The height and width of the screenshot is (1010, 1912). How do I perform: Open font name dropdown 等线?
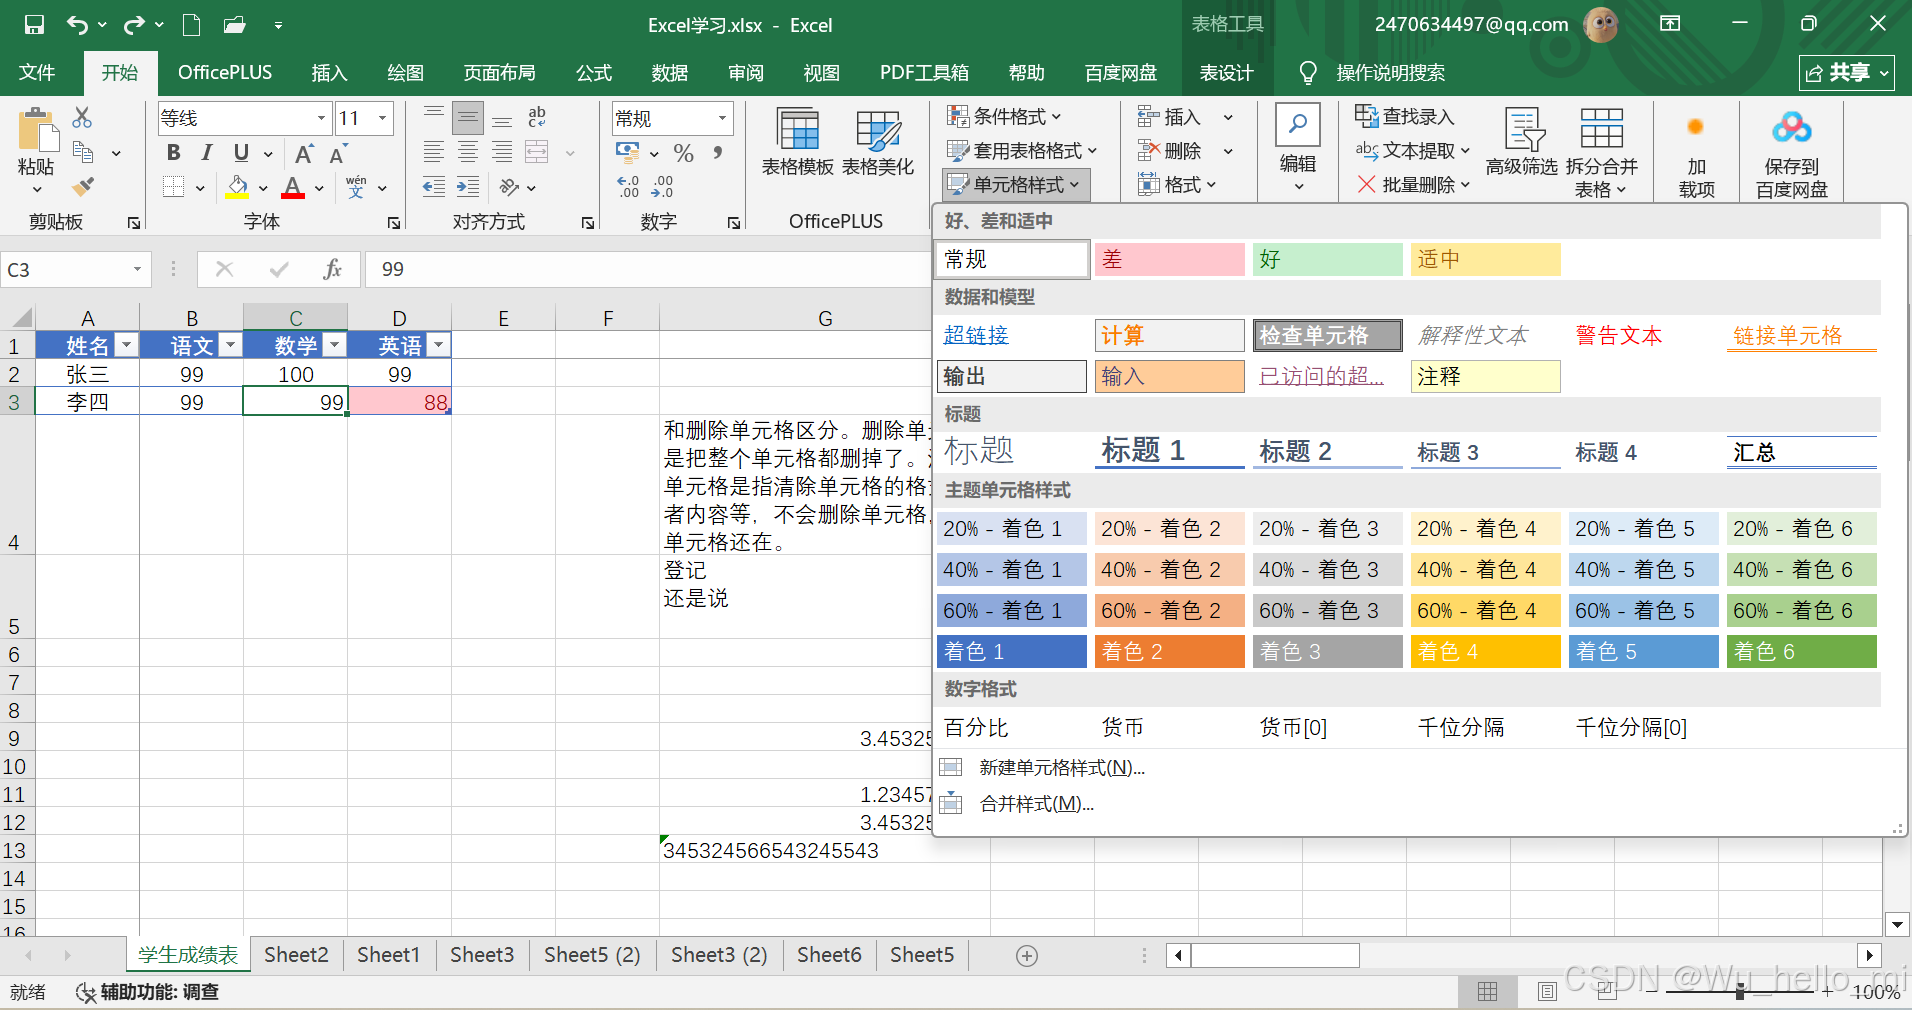click(322, 118)
